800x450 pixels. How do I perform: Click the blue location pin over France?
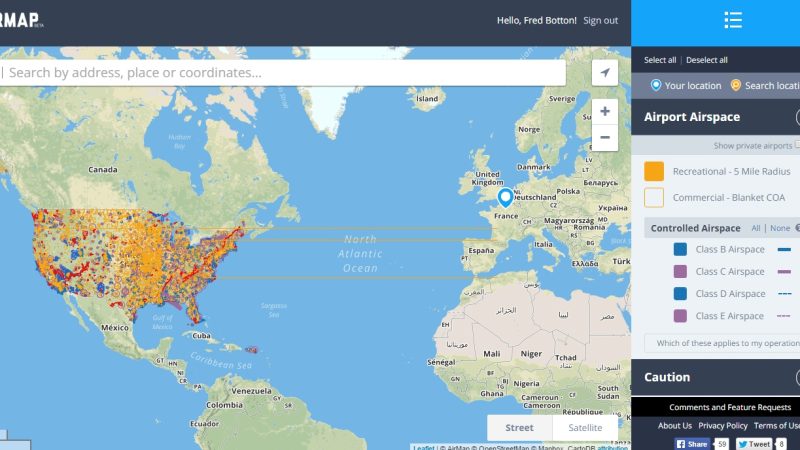(505, 197)
